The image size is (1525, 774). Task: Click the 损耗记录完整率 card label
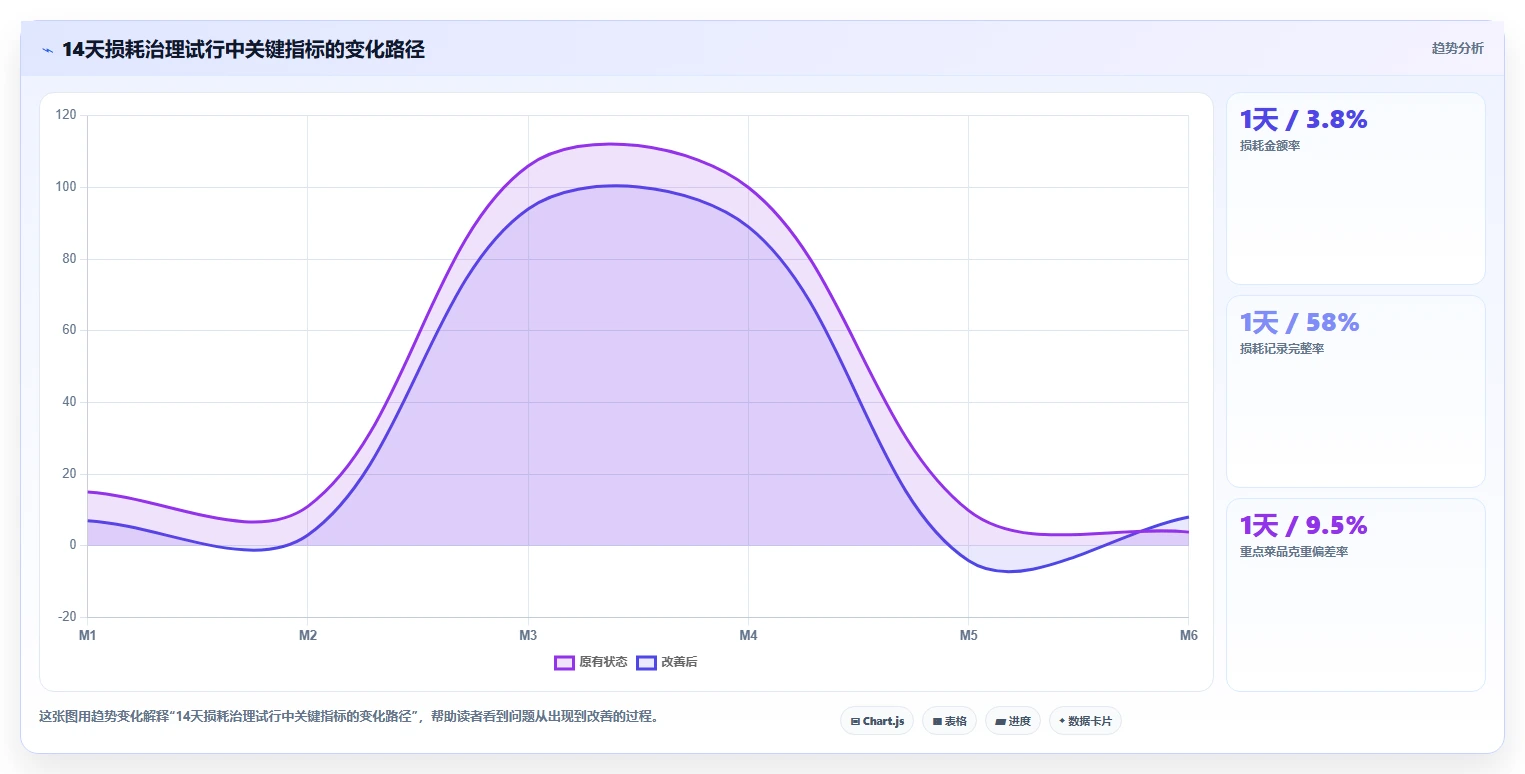click(1282, 349)
